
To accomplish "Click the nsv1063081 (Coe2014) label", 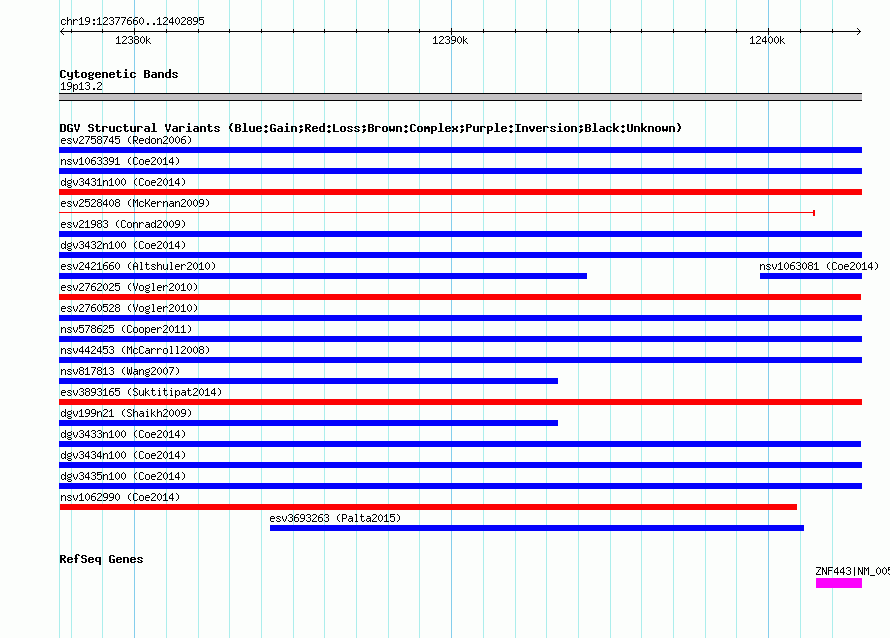I will 819,266.
